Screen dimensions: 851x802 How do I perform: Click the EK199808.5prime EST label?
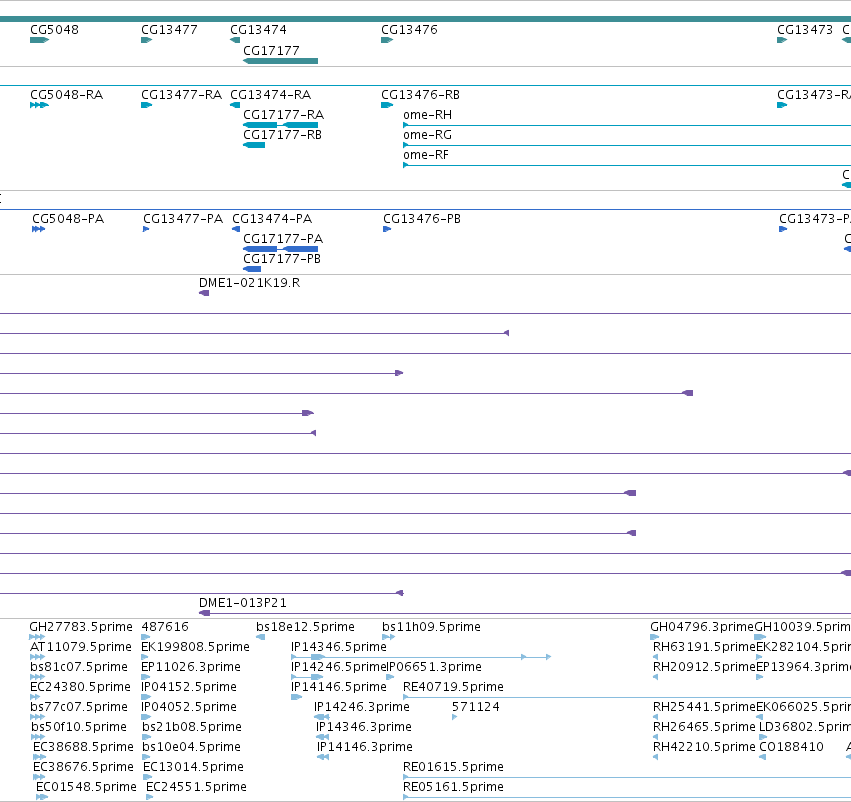pos(195,647)
